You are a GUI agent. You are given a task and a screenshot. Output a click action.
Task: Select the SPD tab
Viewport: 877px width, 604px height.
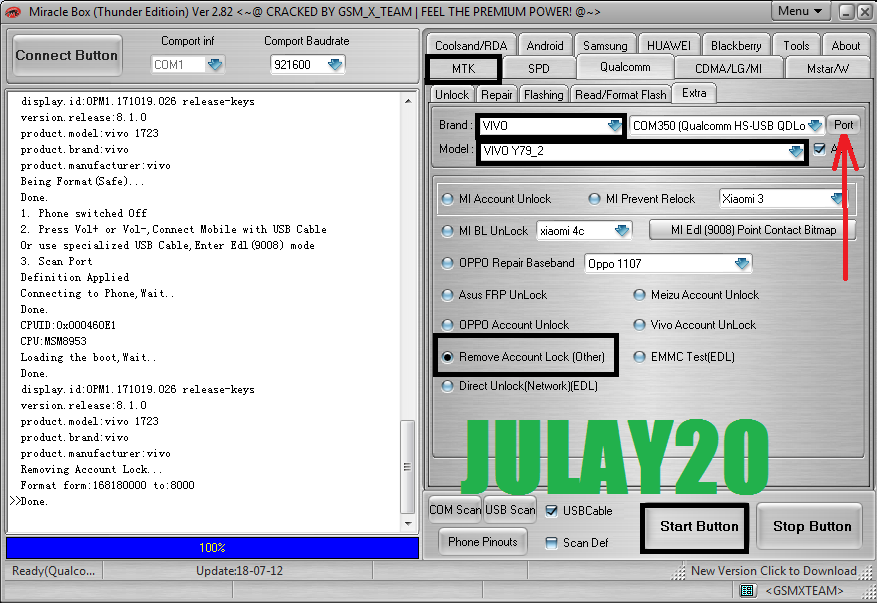click(539, 69)
